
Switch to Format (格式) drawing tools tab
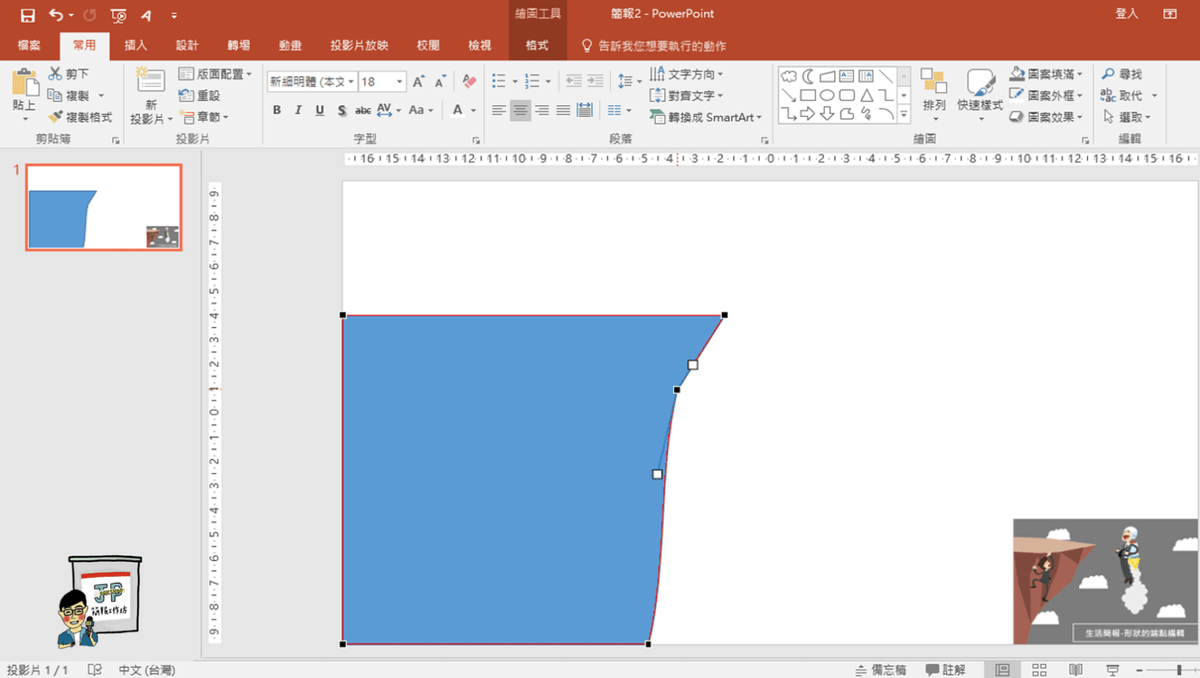tap(537, 46)
